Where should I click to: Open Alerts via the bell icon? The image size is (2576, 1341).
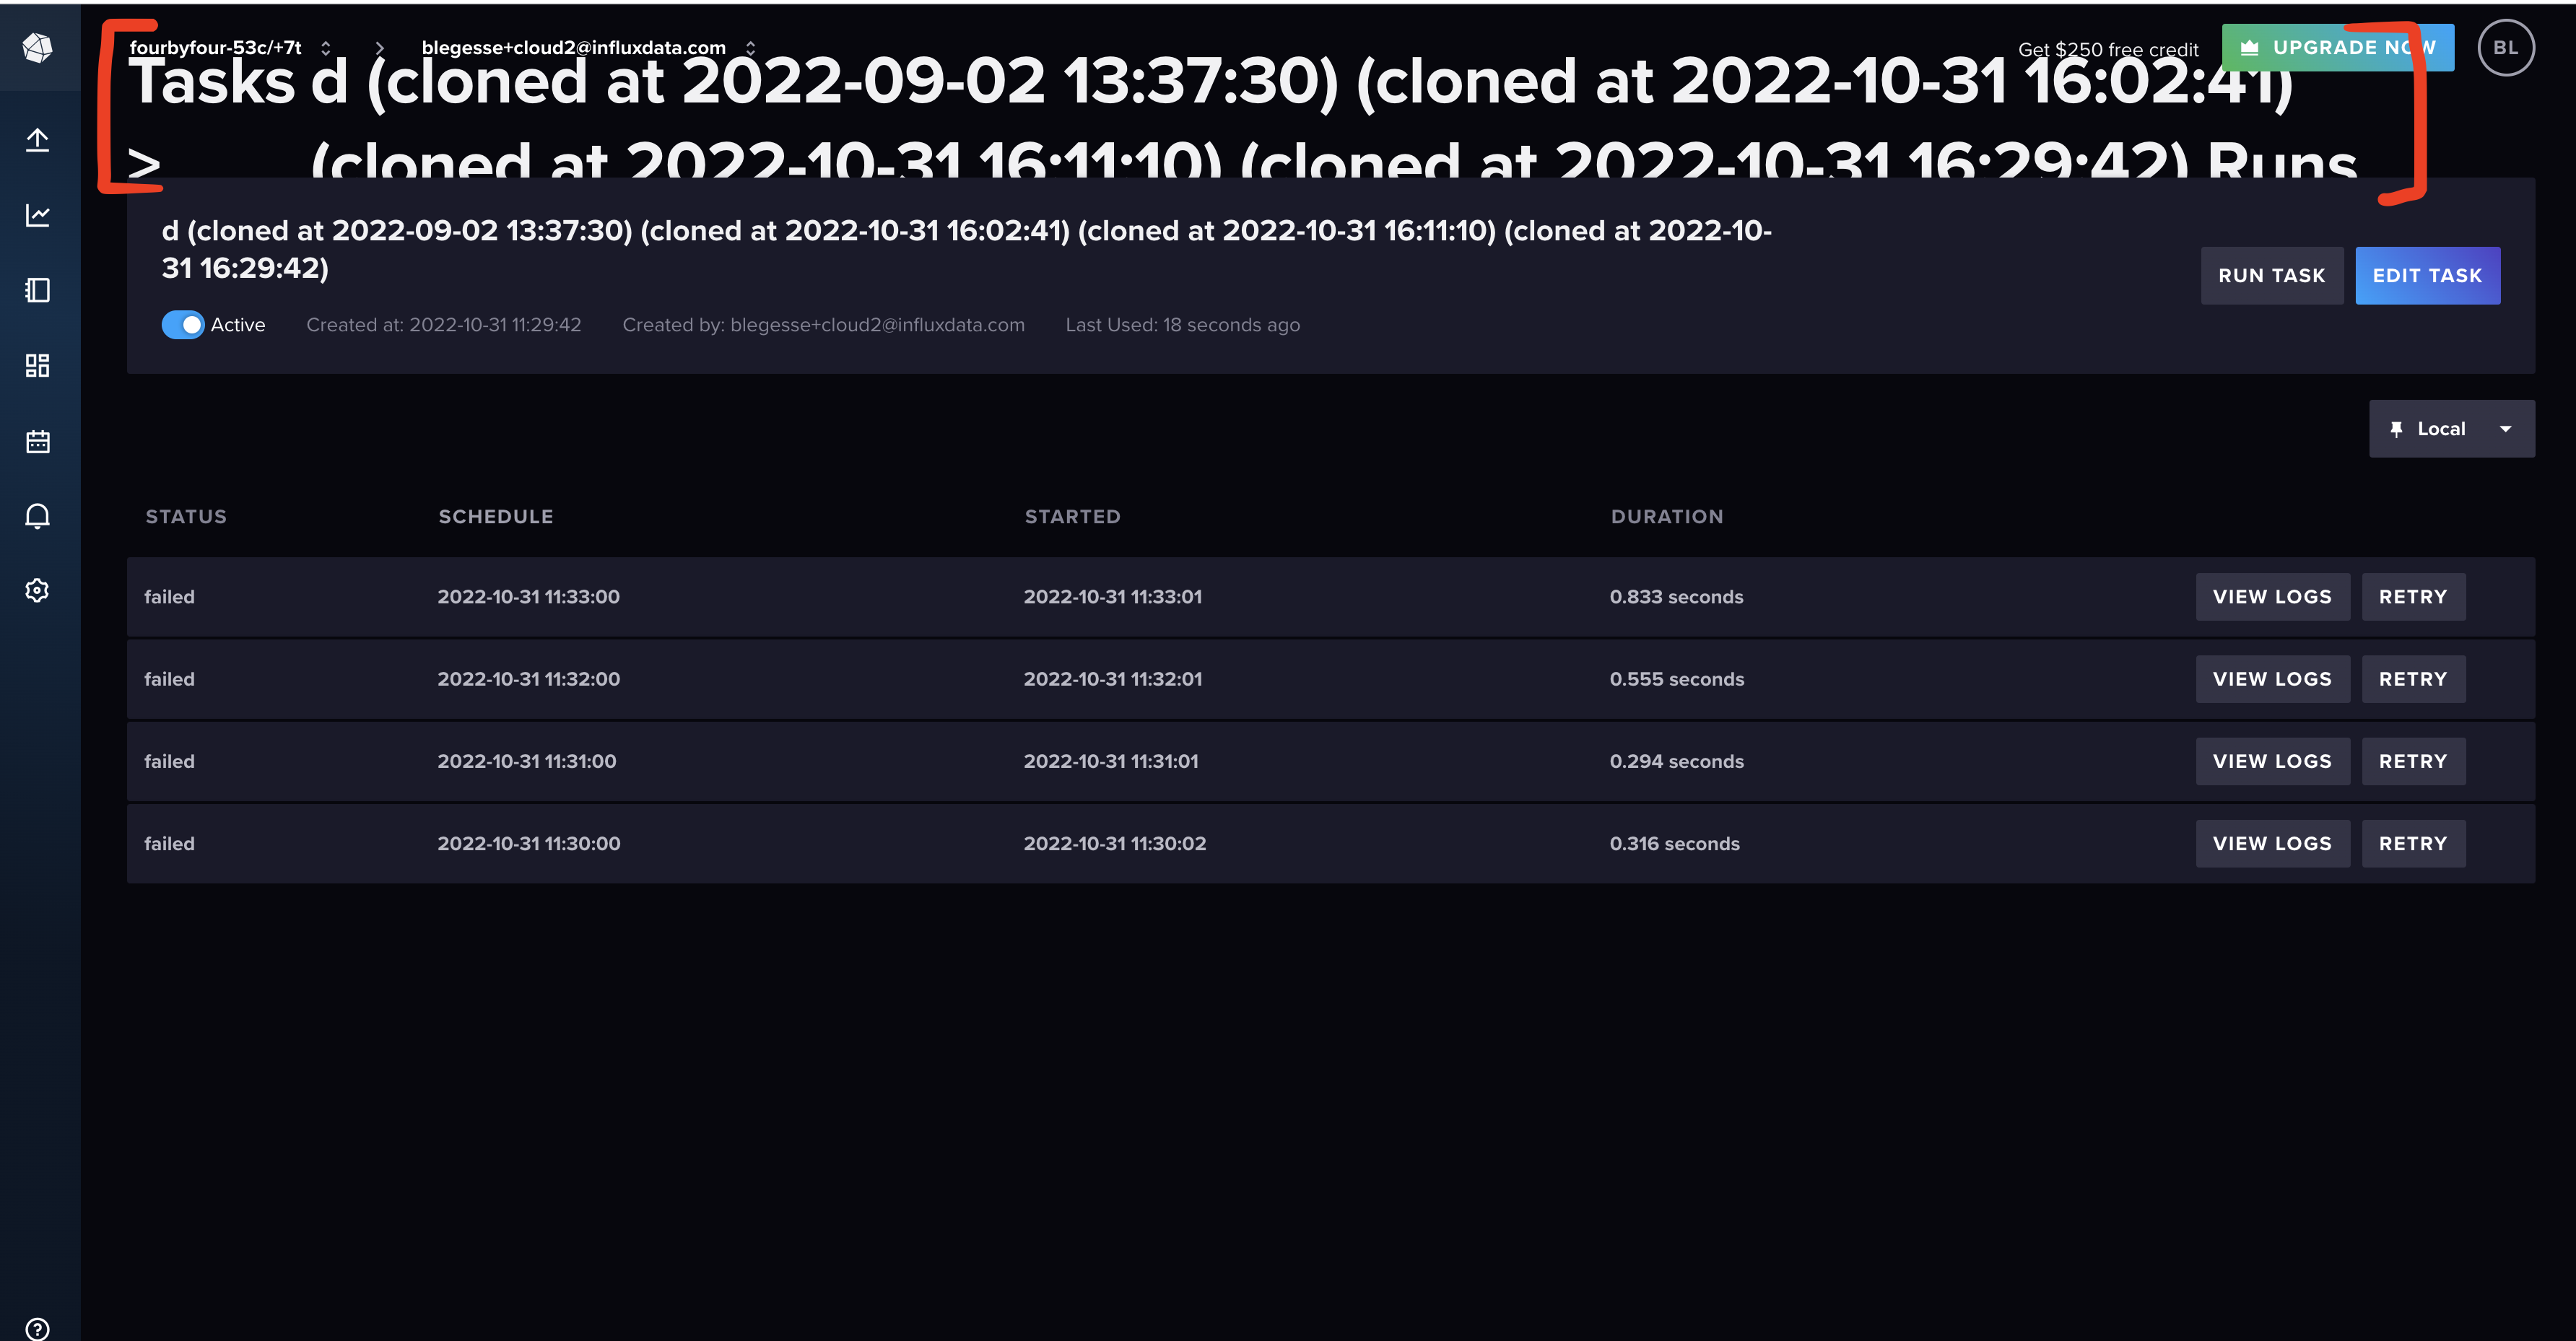click(x=38, y=515)
